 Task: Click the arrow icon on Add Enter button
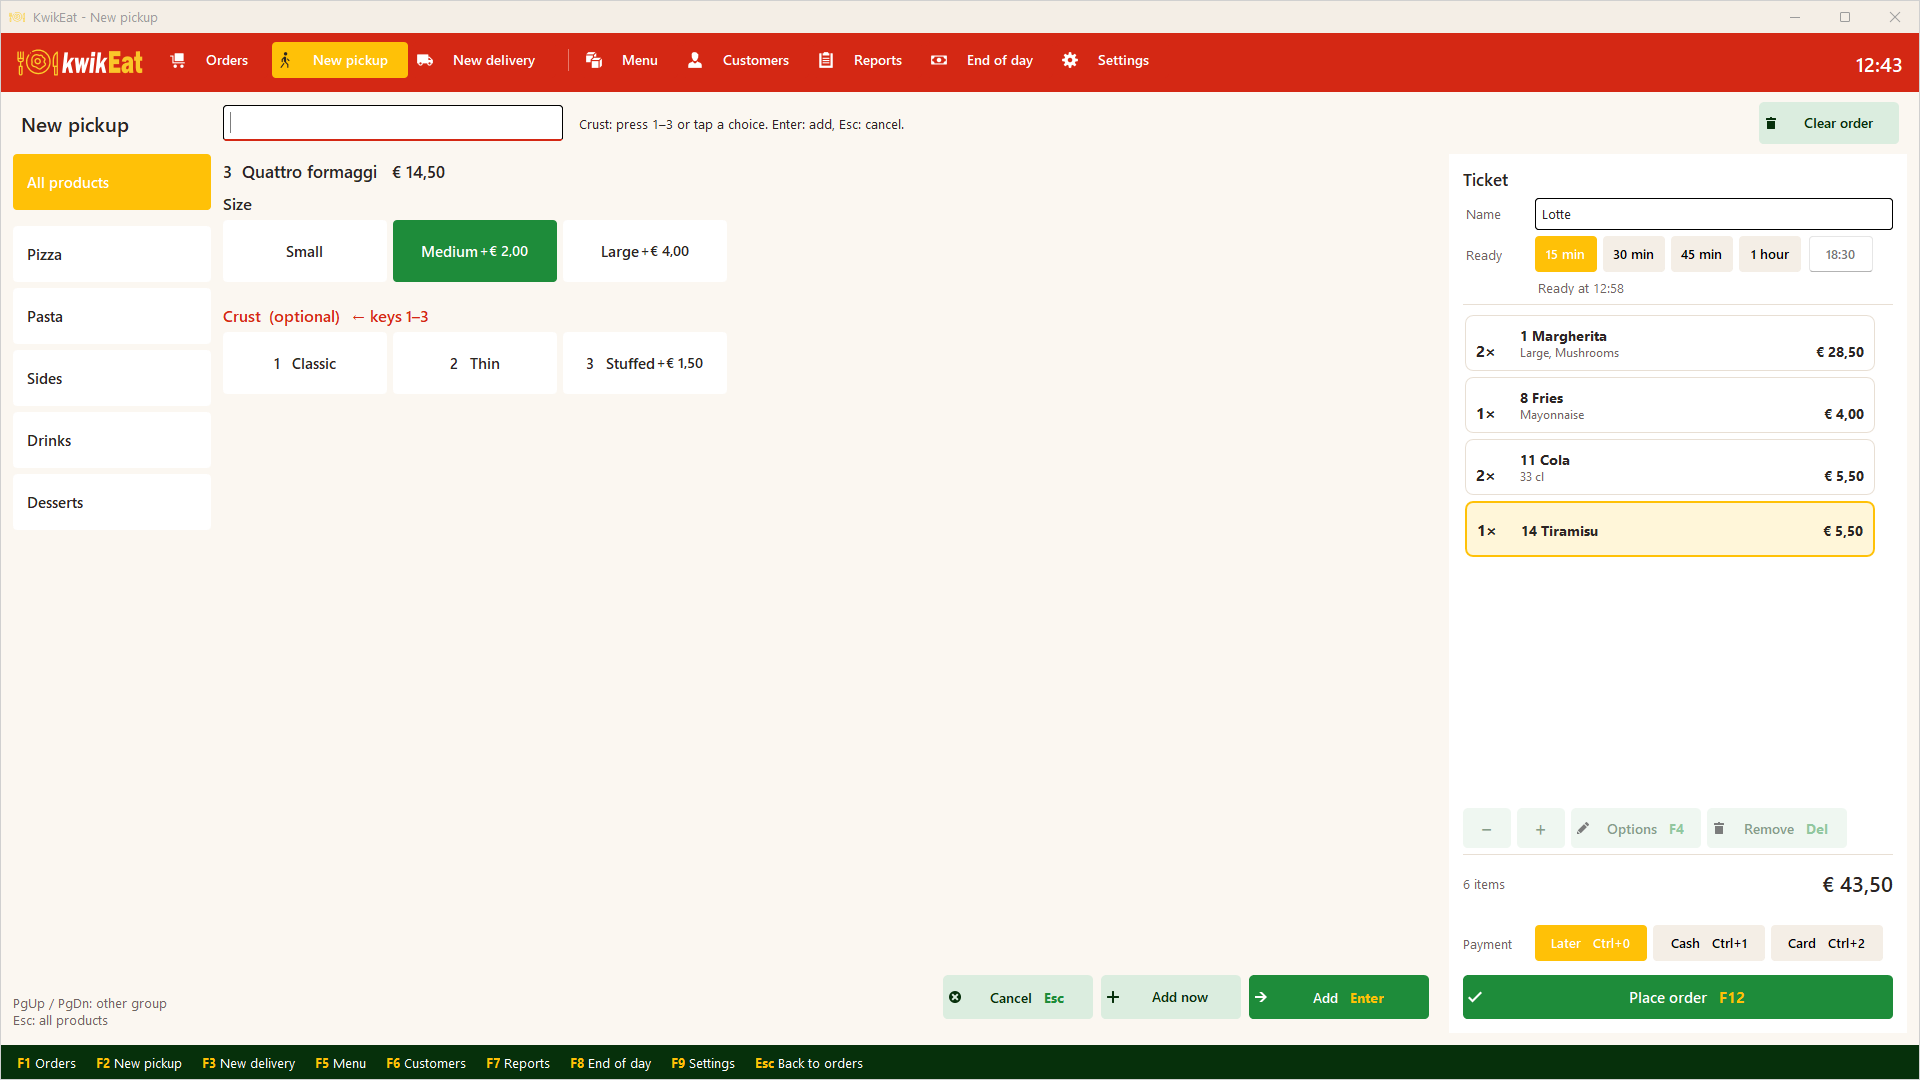(x=1261, y=997)
